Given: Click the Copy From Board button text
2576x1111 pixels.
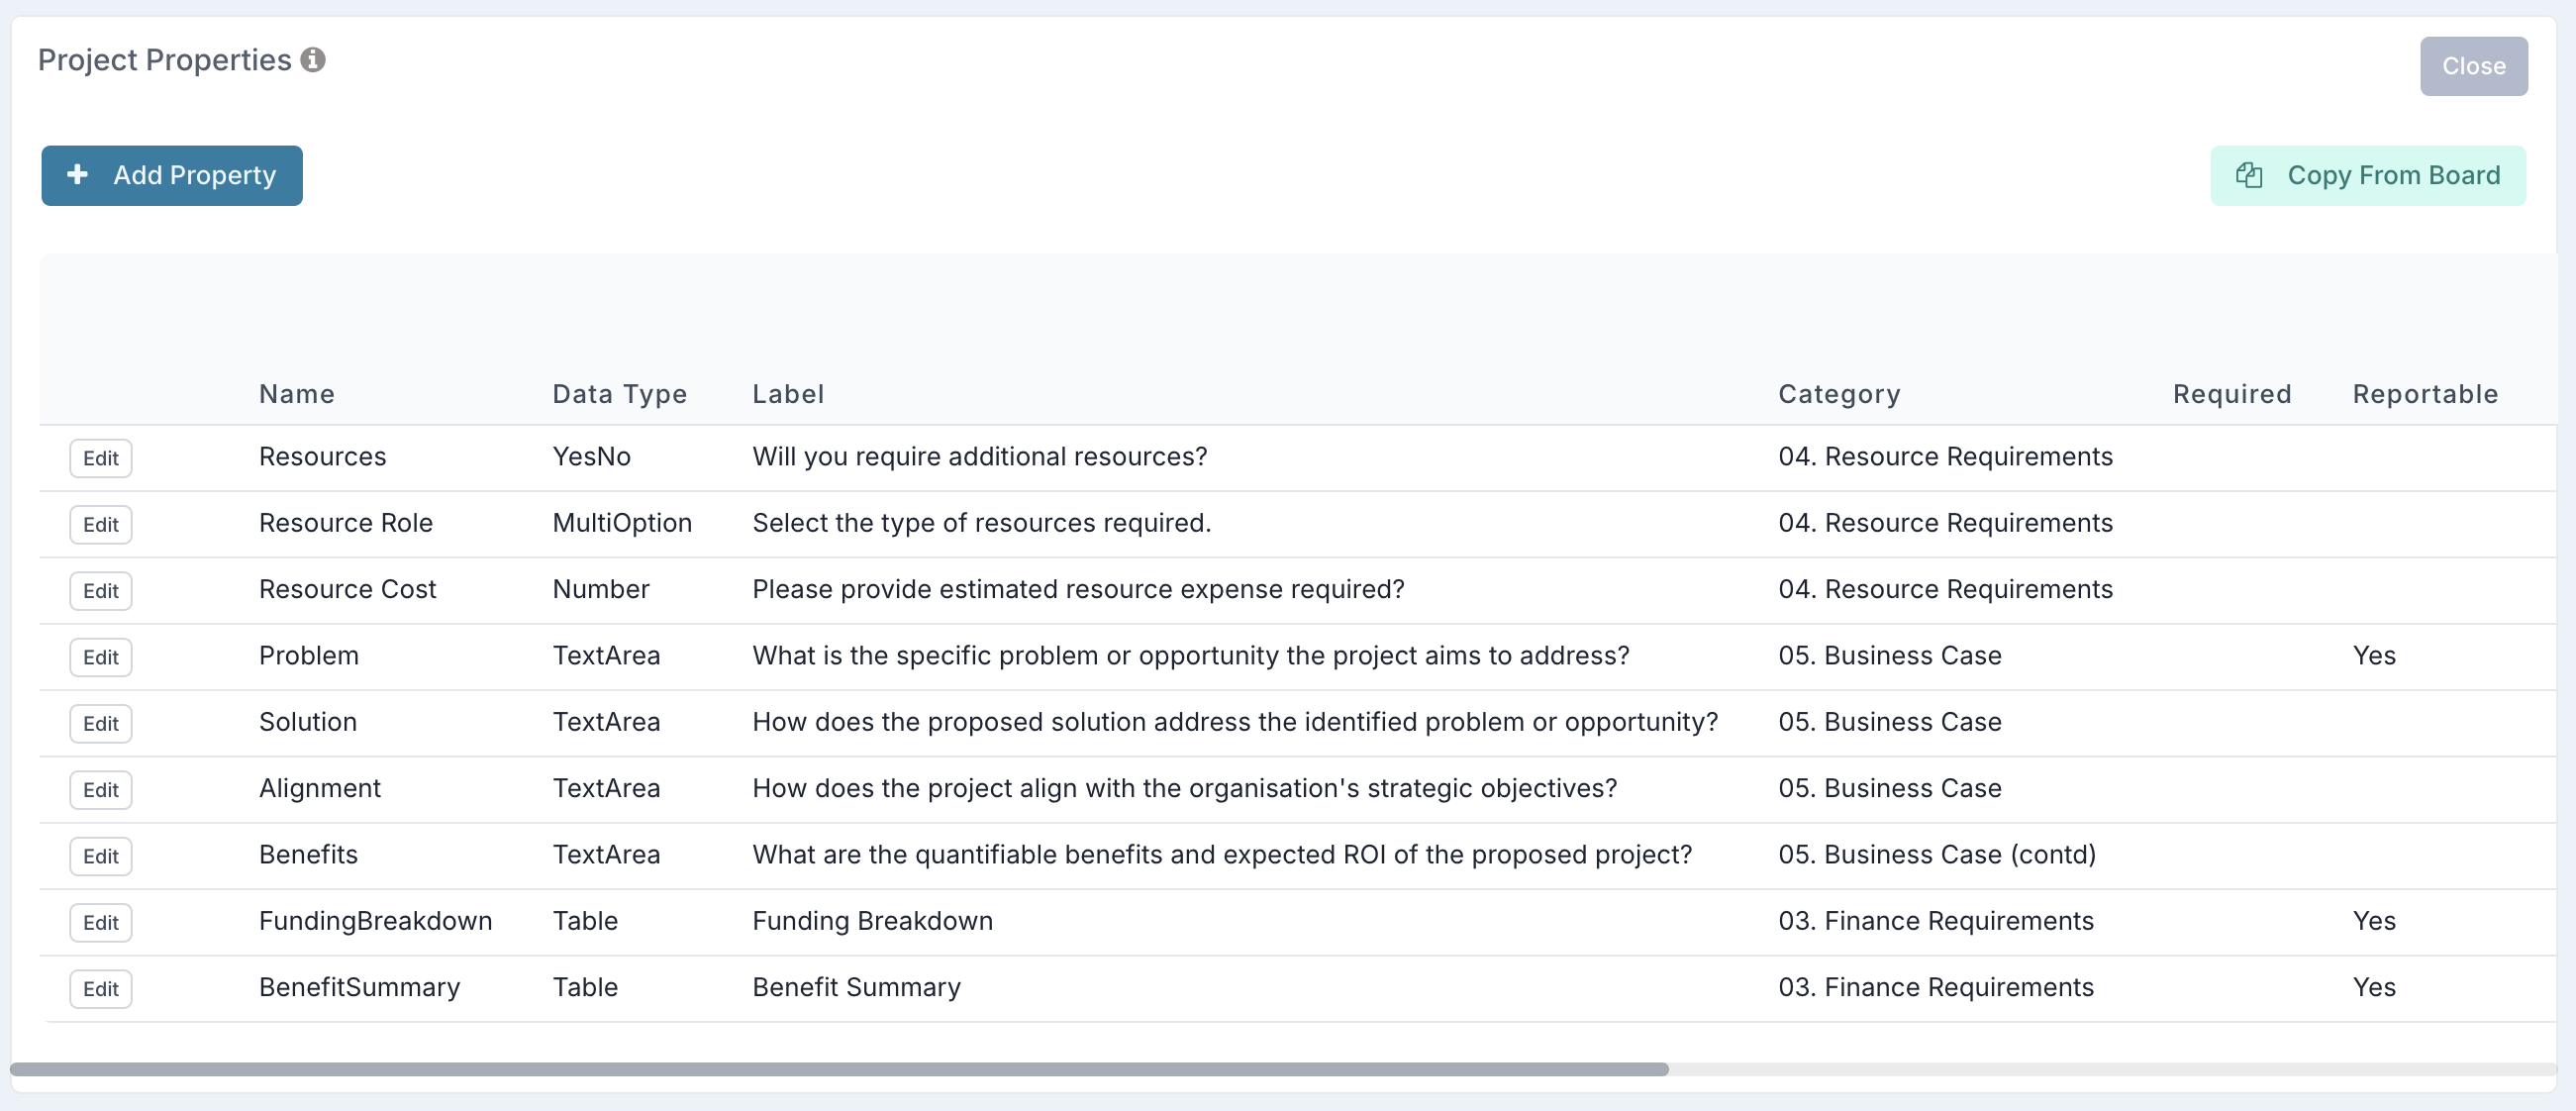Looking at the screenshot, I should point(2393,175).
